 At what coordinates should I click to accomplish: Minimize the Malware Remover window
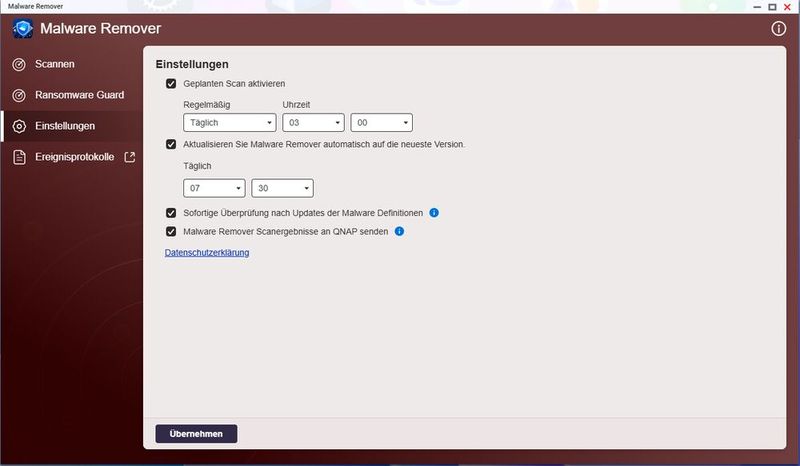pos(757,7)
